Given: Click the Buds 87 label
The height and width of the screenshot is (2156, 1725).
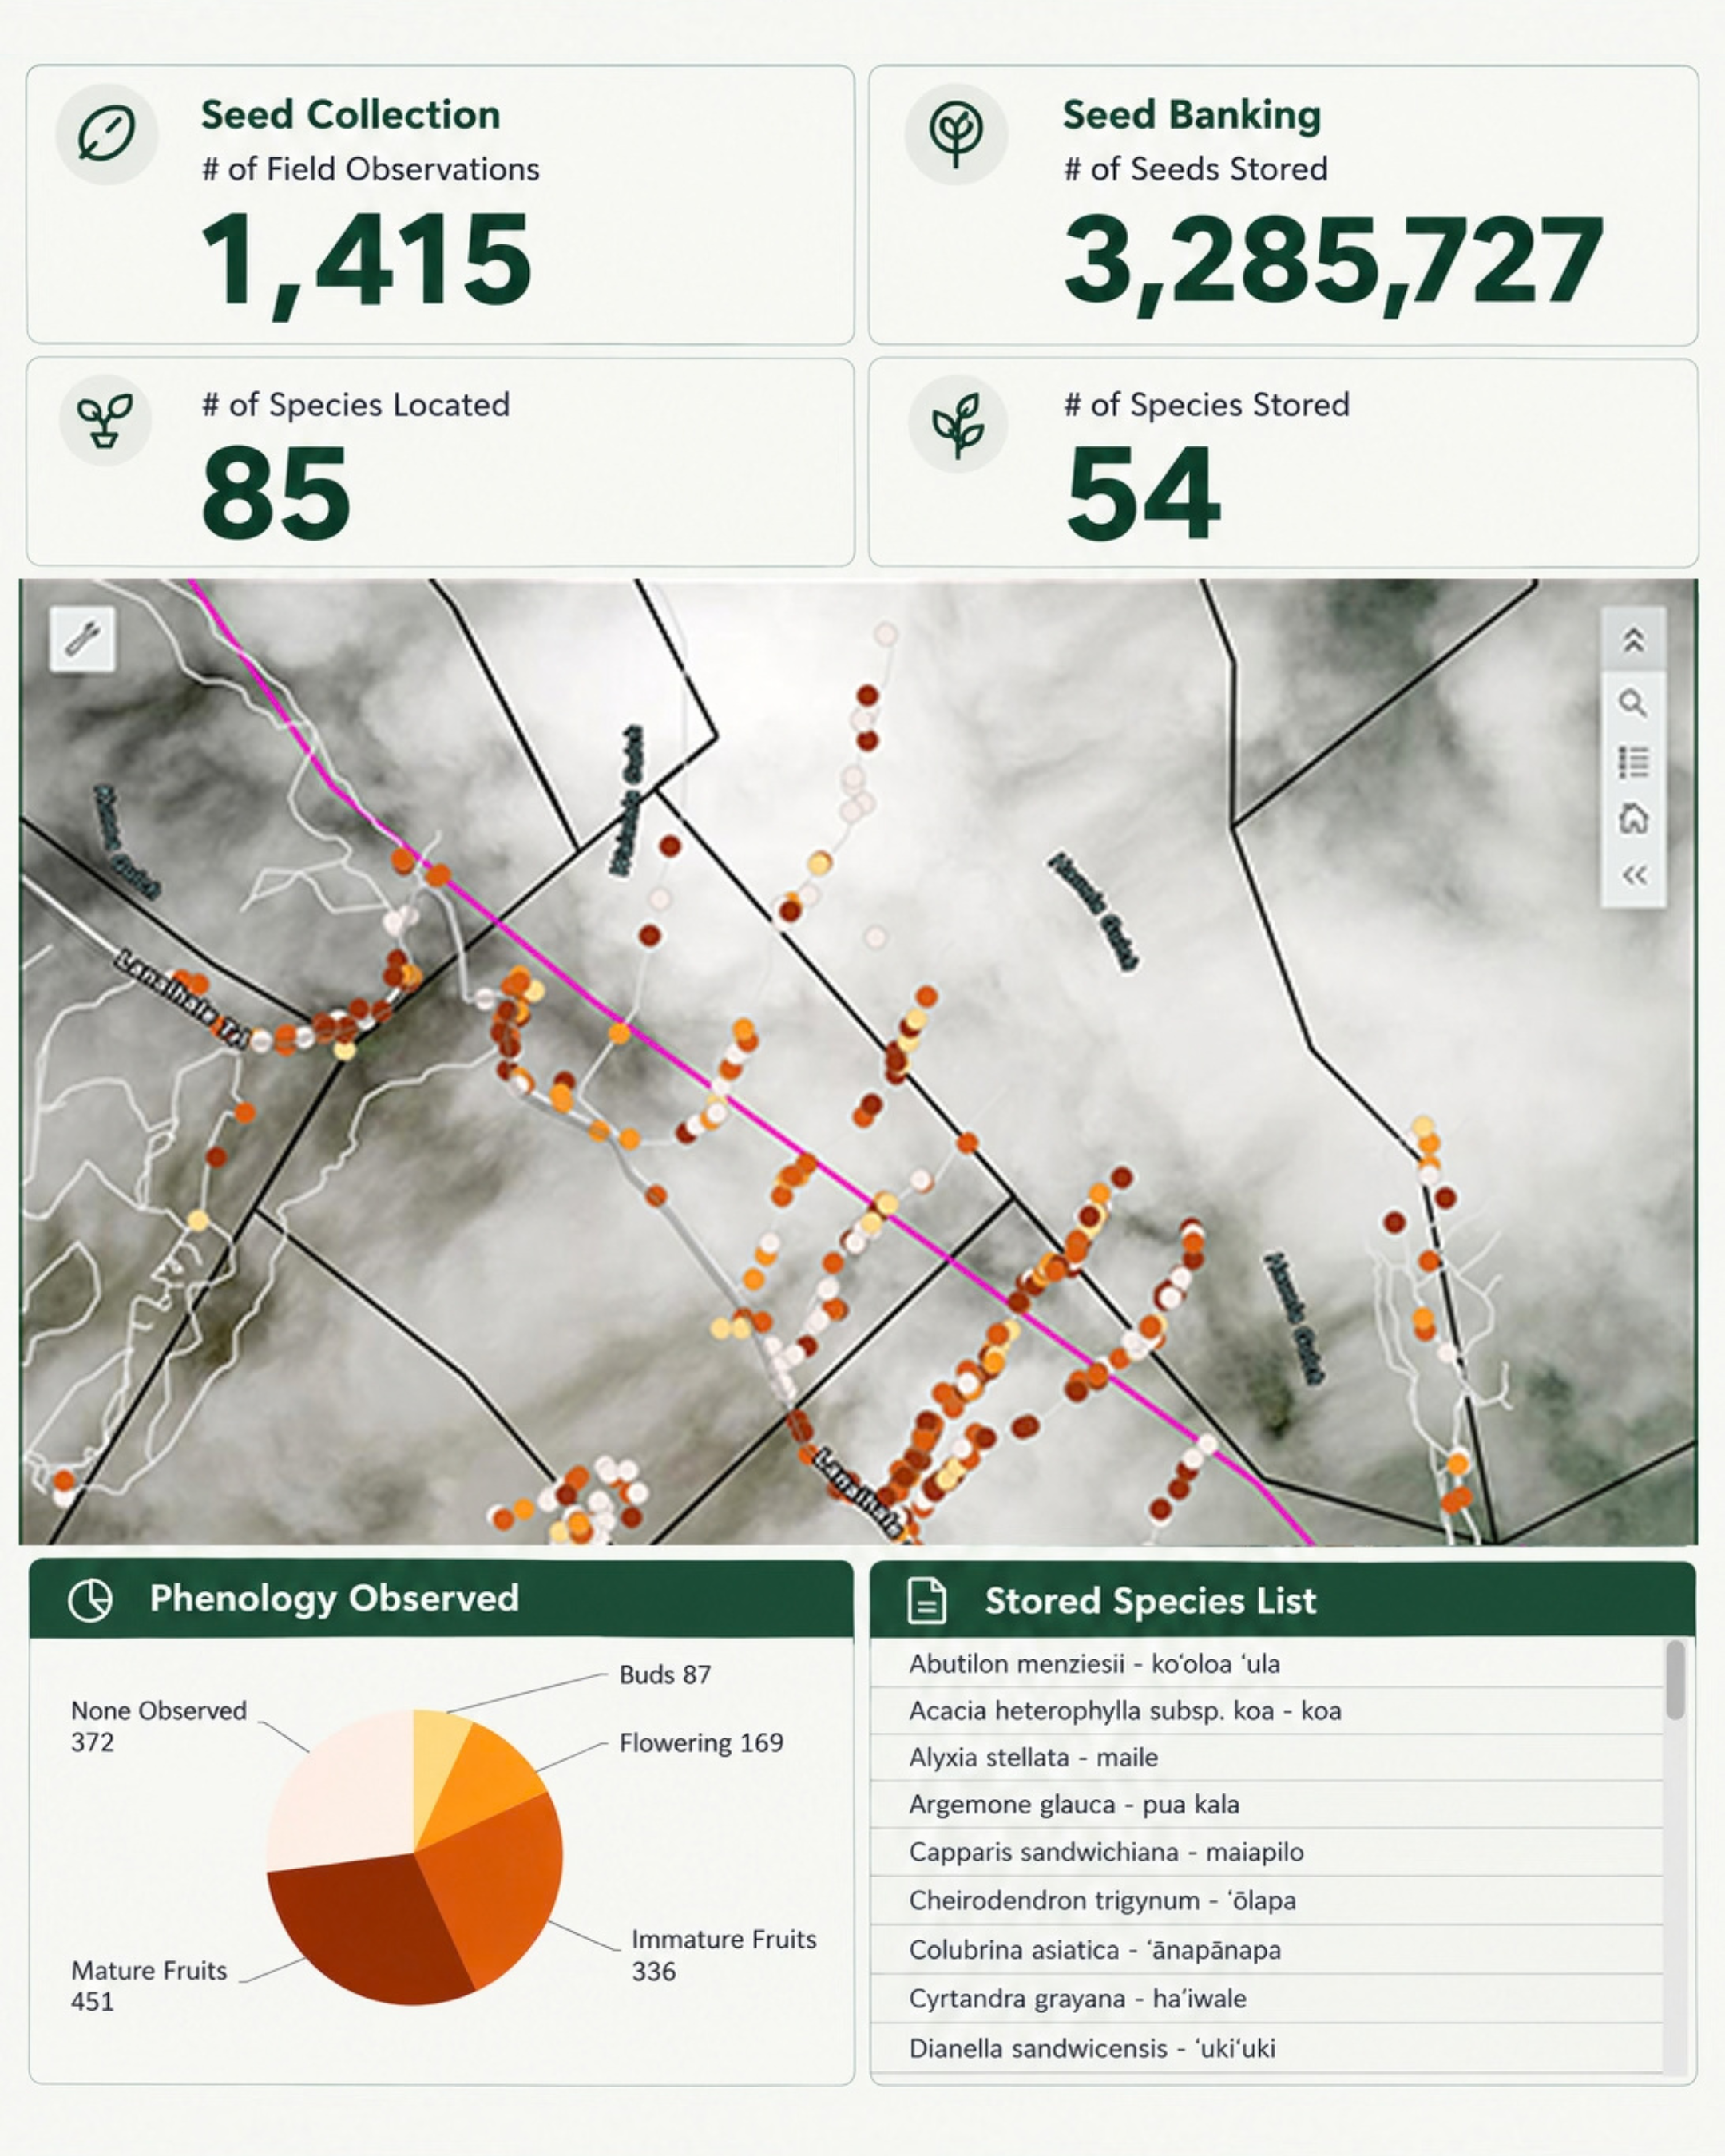Looking at the screenshot, I should click(x=665, y=1675).
